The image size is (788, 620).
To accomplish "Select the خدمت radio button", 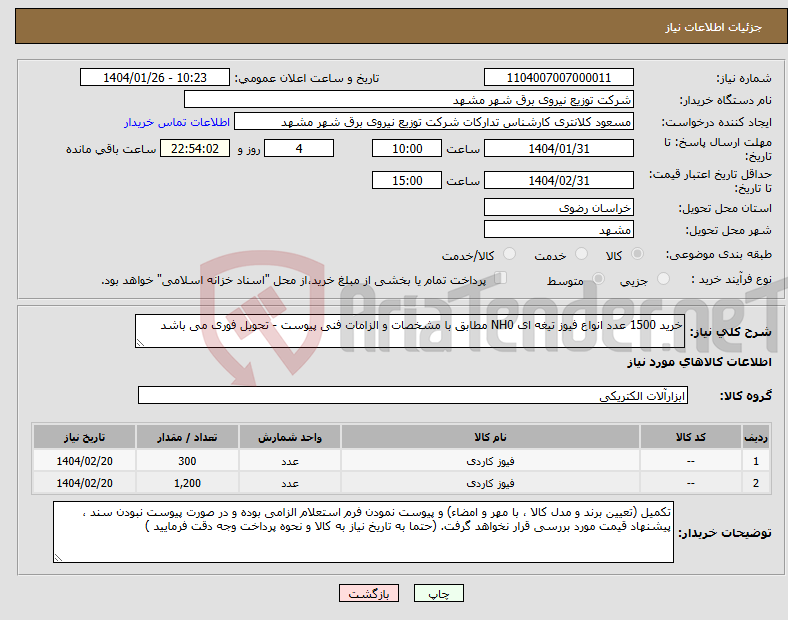I will coord(581,254).
